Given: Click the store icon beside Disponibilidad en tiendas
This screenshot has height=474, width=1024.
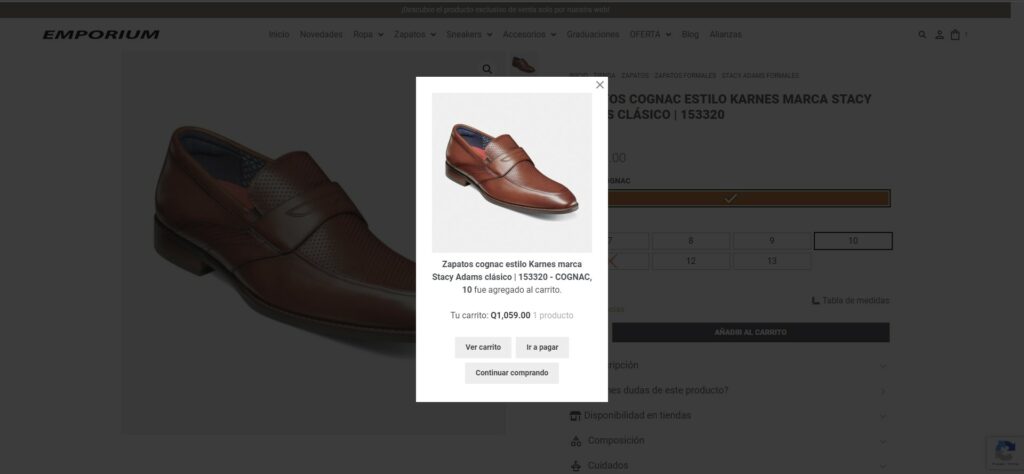Looking at the screenshot, I should tap(575, 416).
